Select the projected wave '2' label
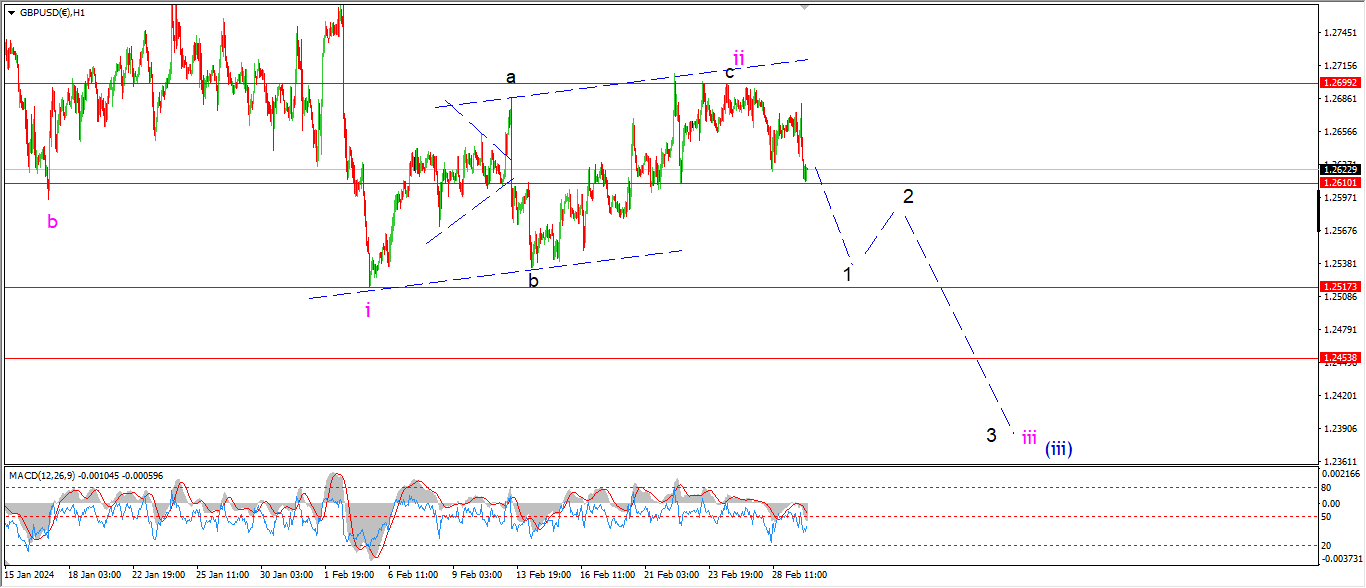Image resolution: width=1366 pixels, height=588 pixels. point(907,196)
